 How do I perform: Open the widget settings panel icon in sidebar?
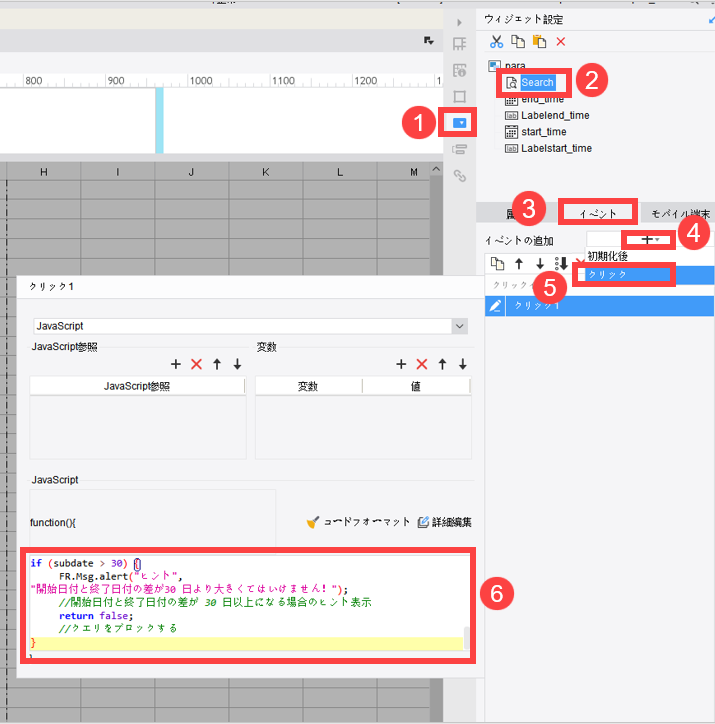tap(459, 123)
